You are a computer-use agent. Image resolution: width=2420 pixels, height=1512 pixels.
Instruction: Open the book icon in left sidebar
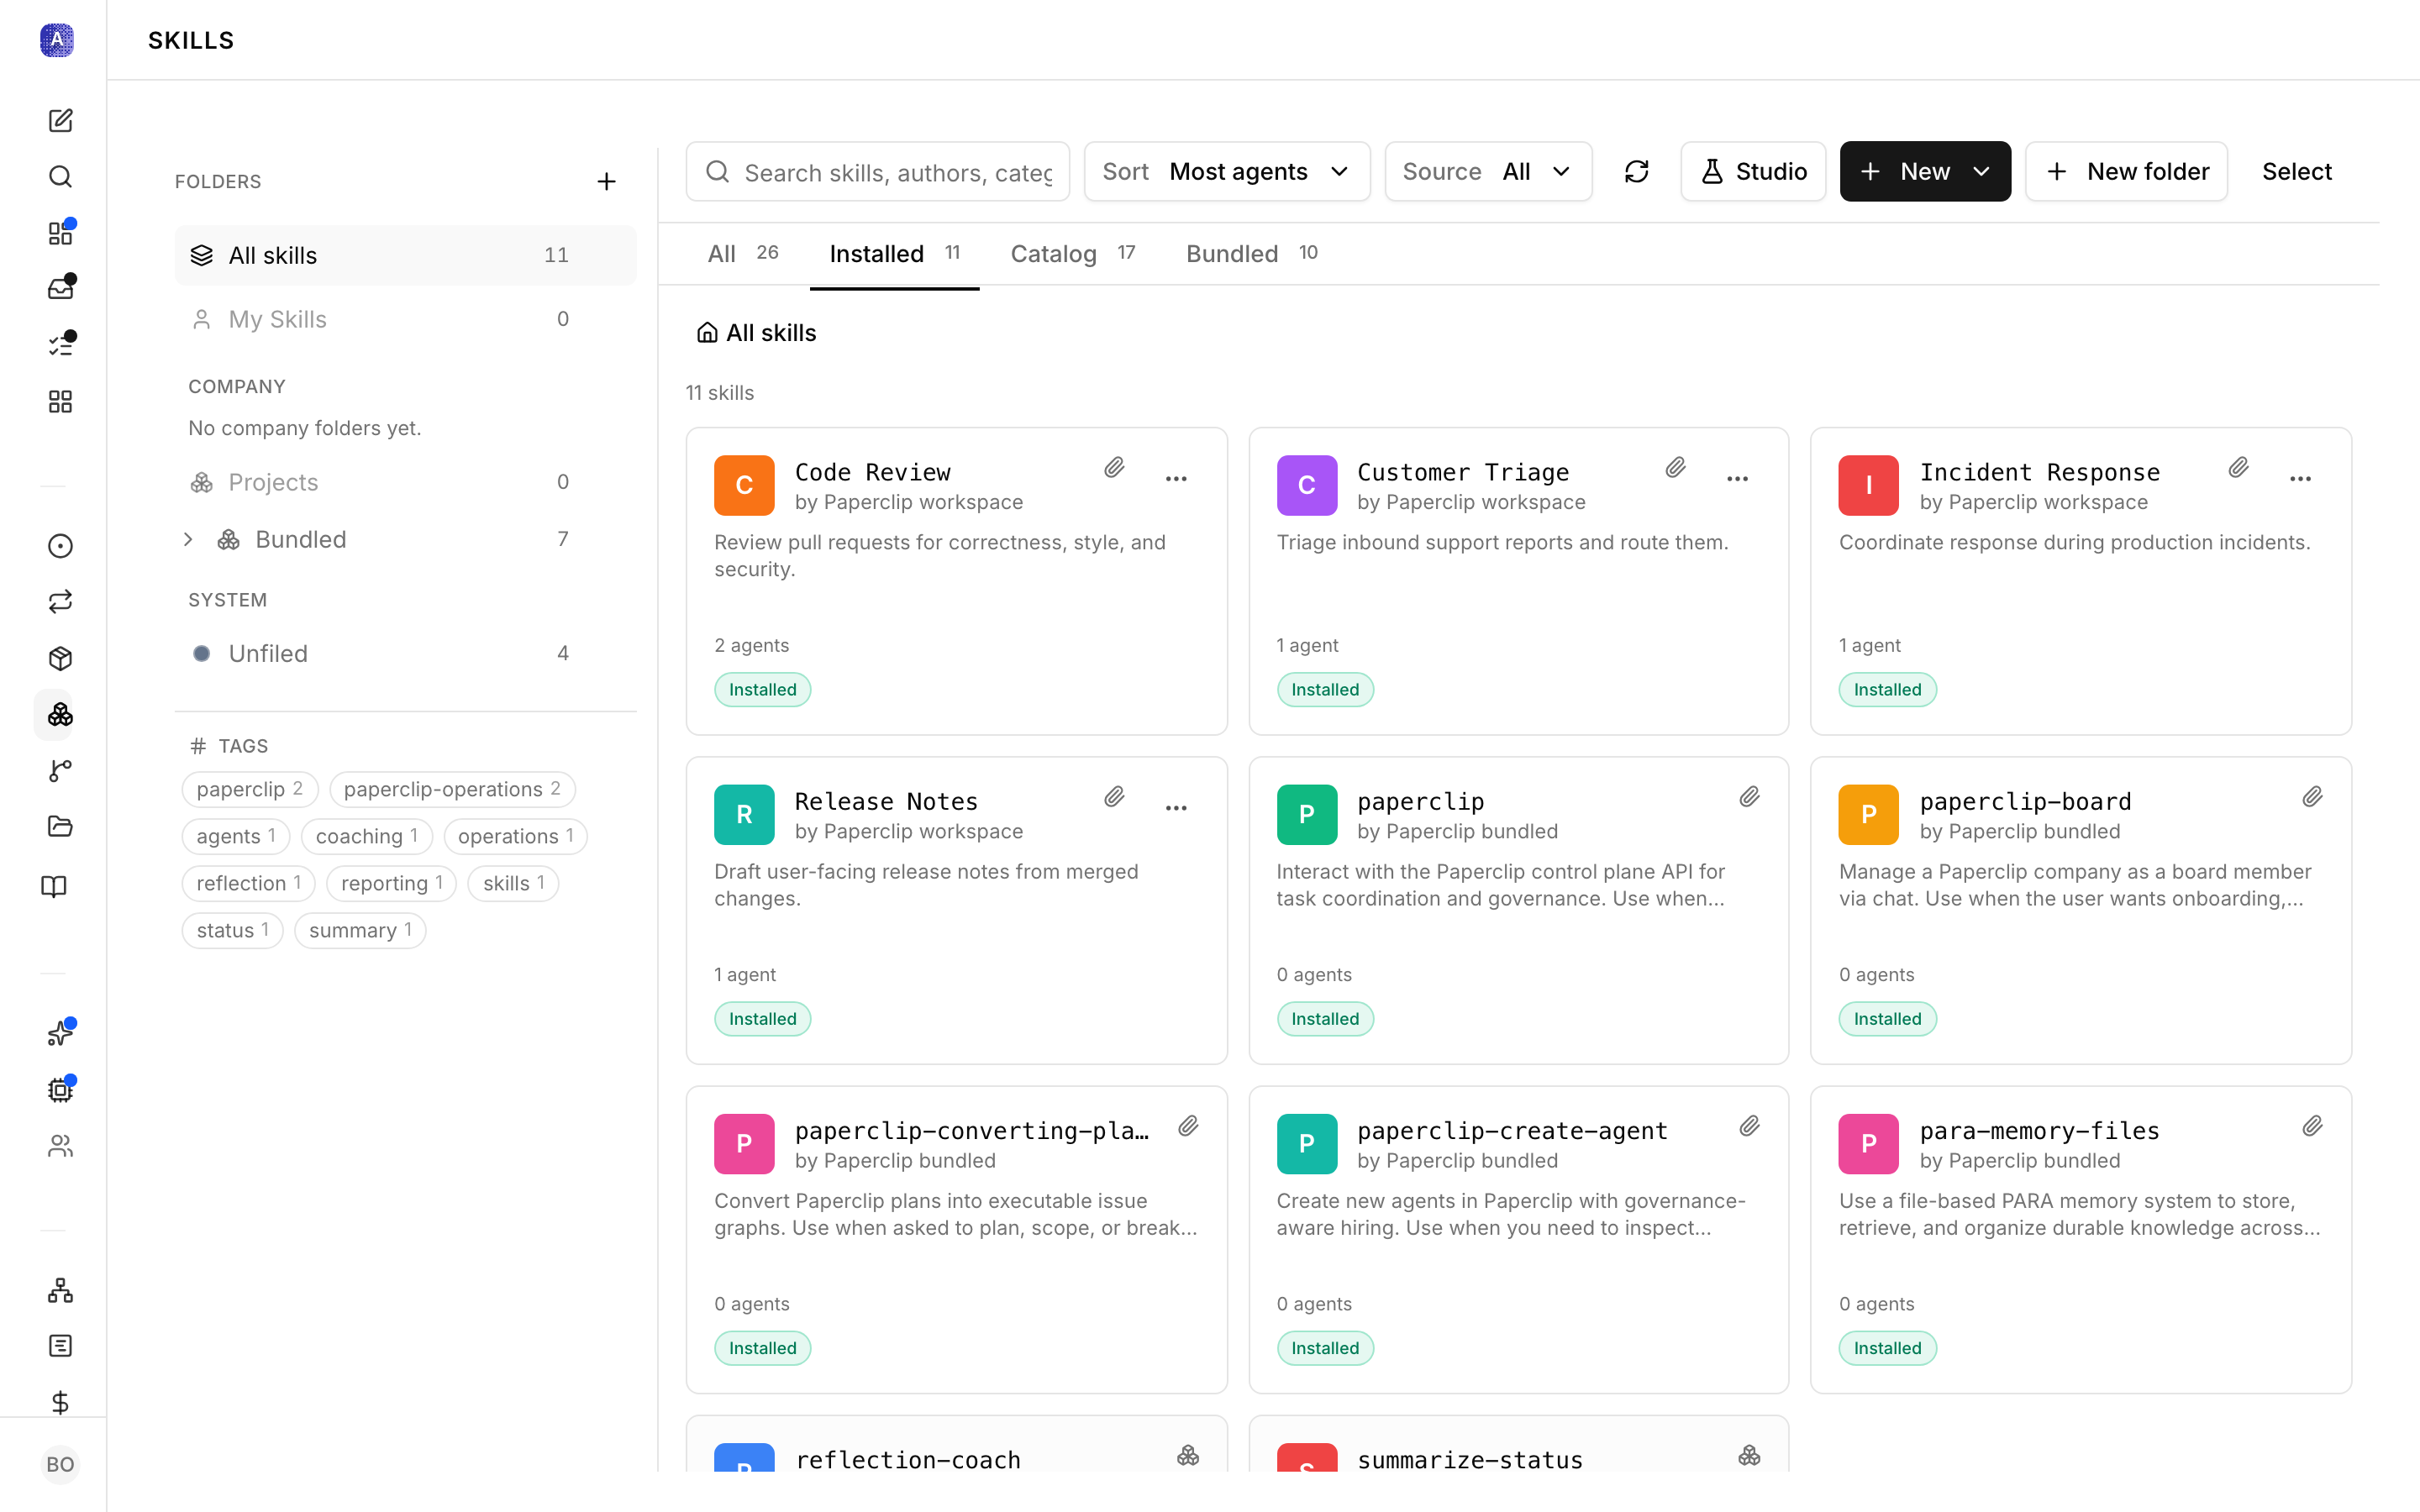[x=54, y=887]
